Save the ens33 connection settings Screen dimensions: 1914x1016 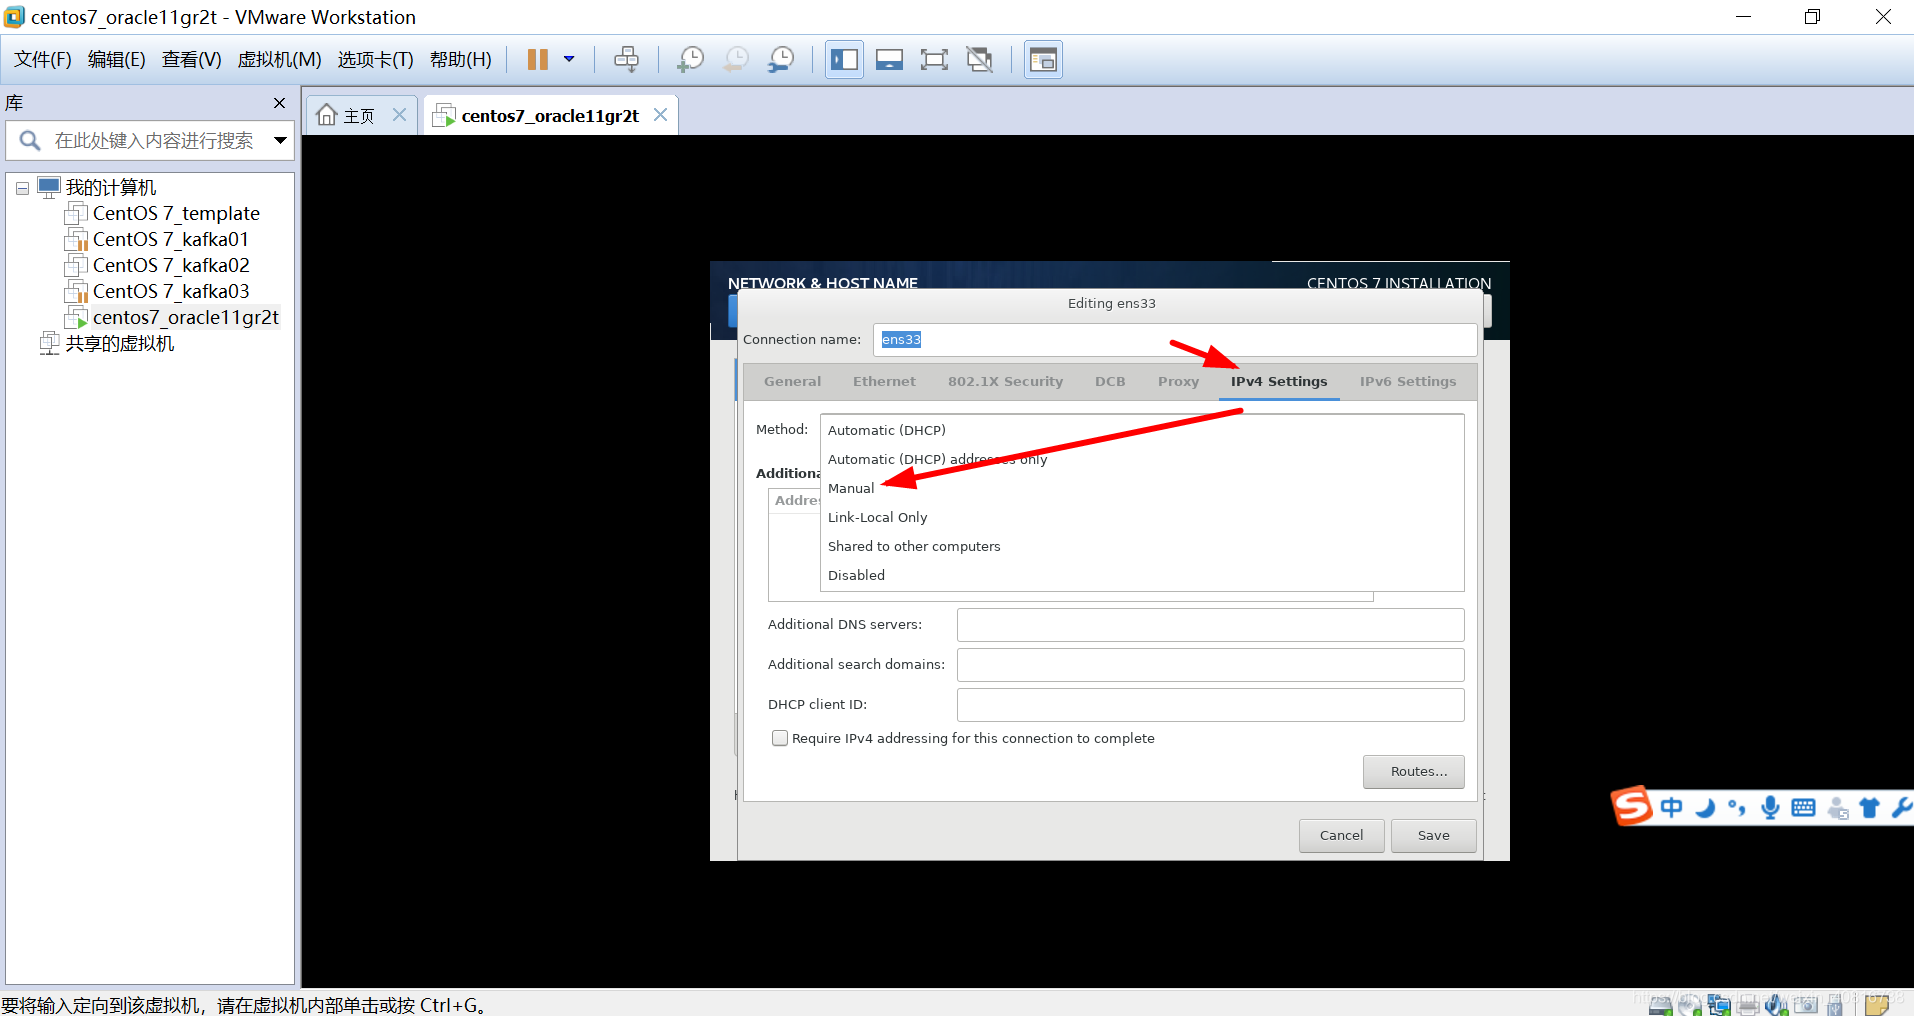[1433, 836]
